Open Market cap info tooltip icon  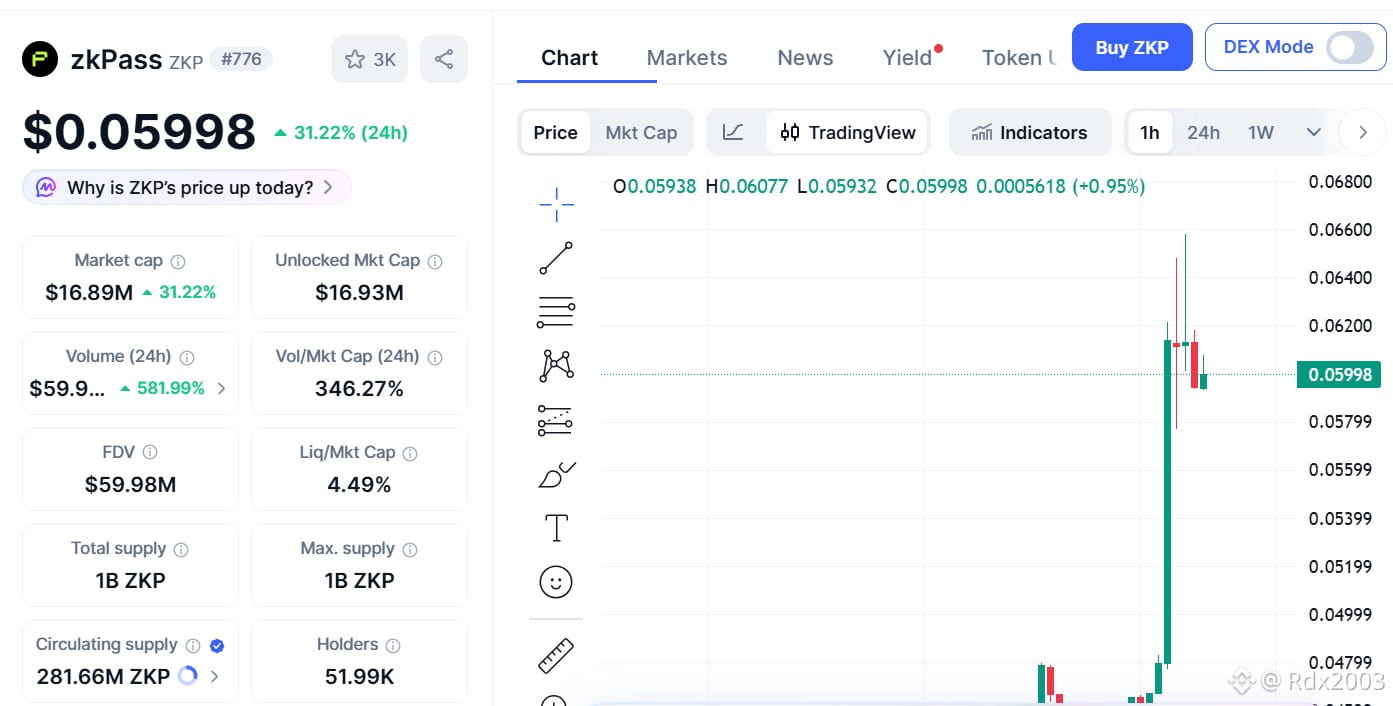[178, 262]
